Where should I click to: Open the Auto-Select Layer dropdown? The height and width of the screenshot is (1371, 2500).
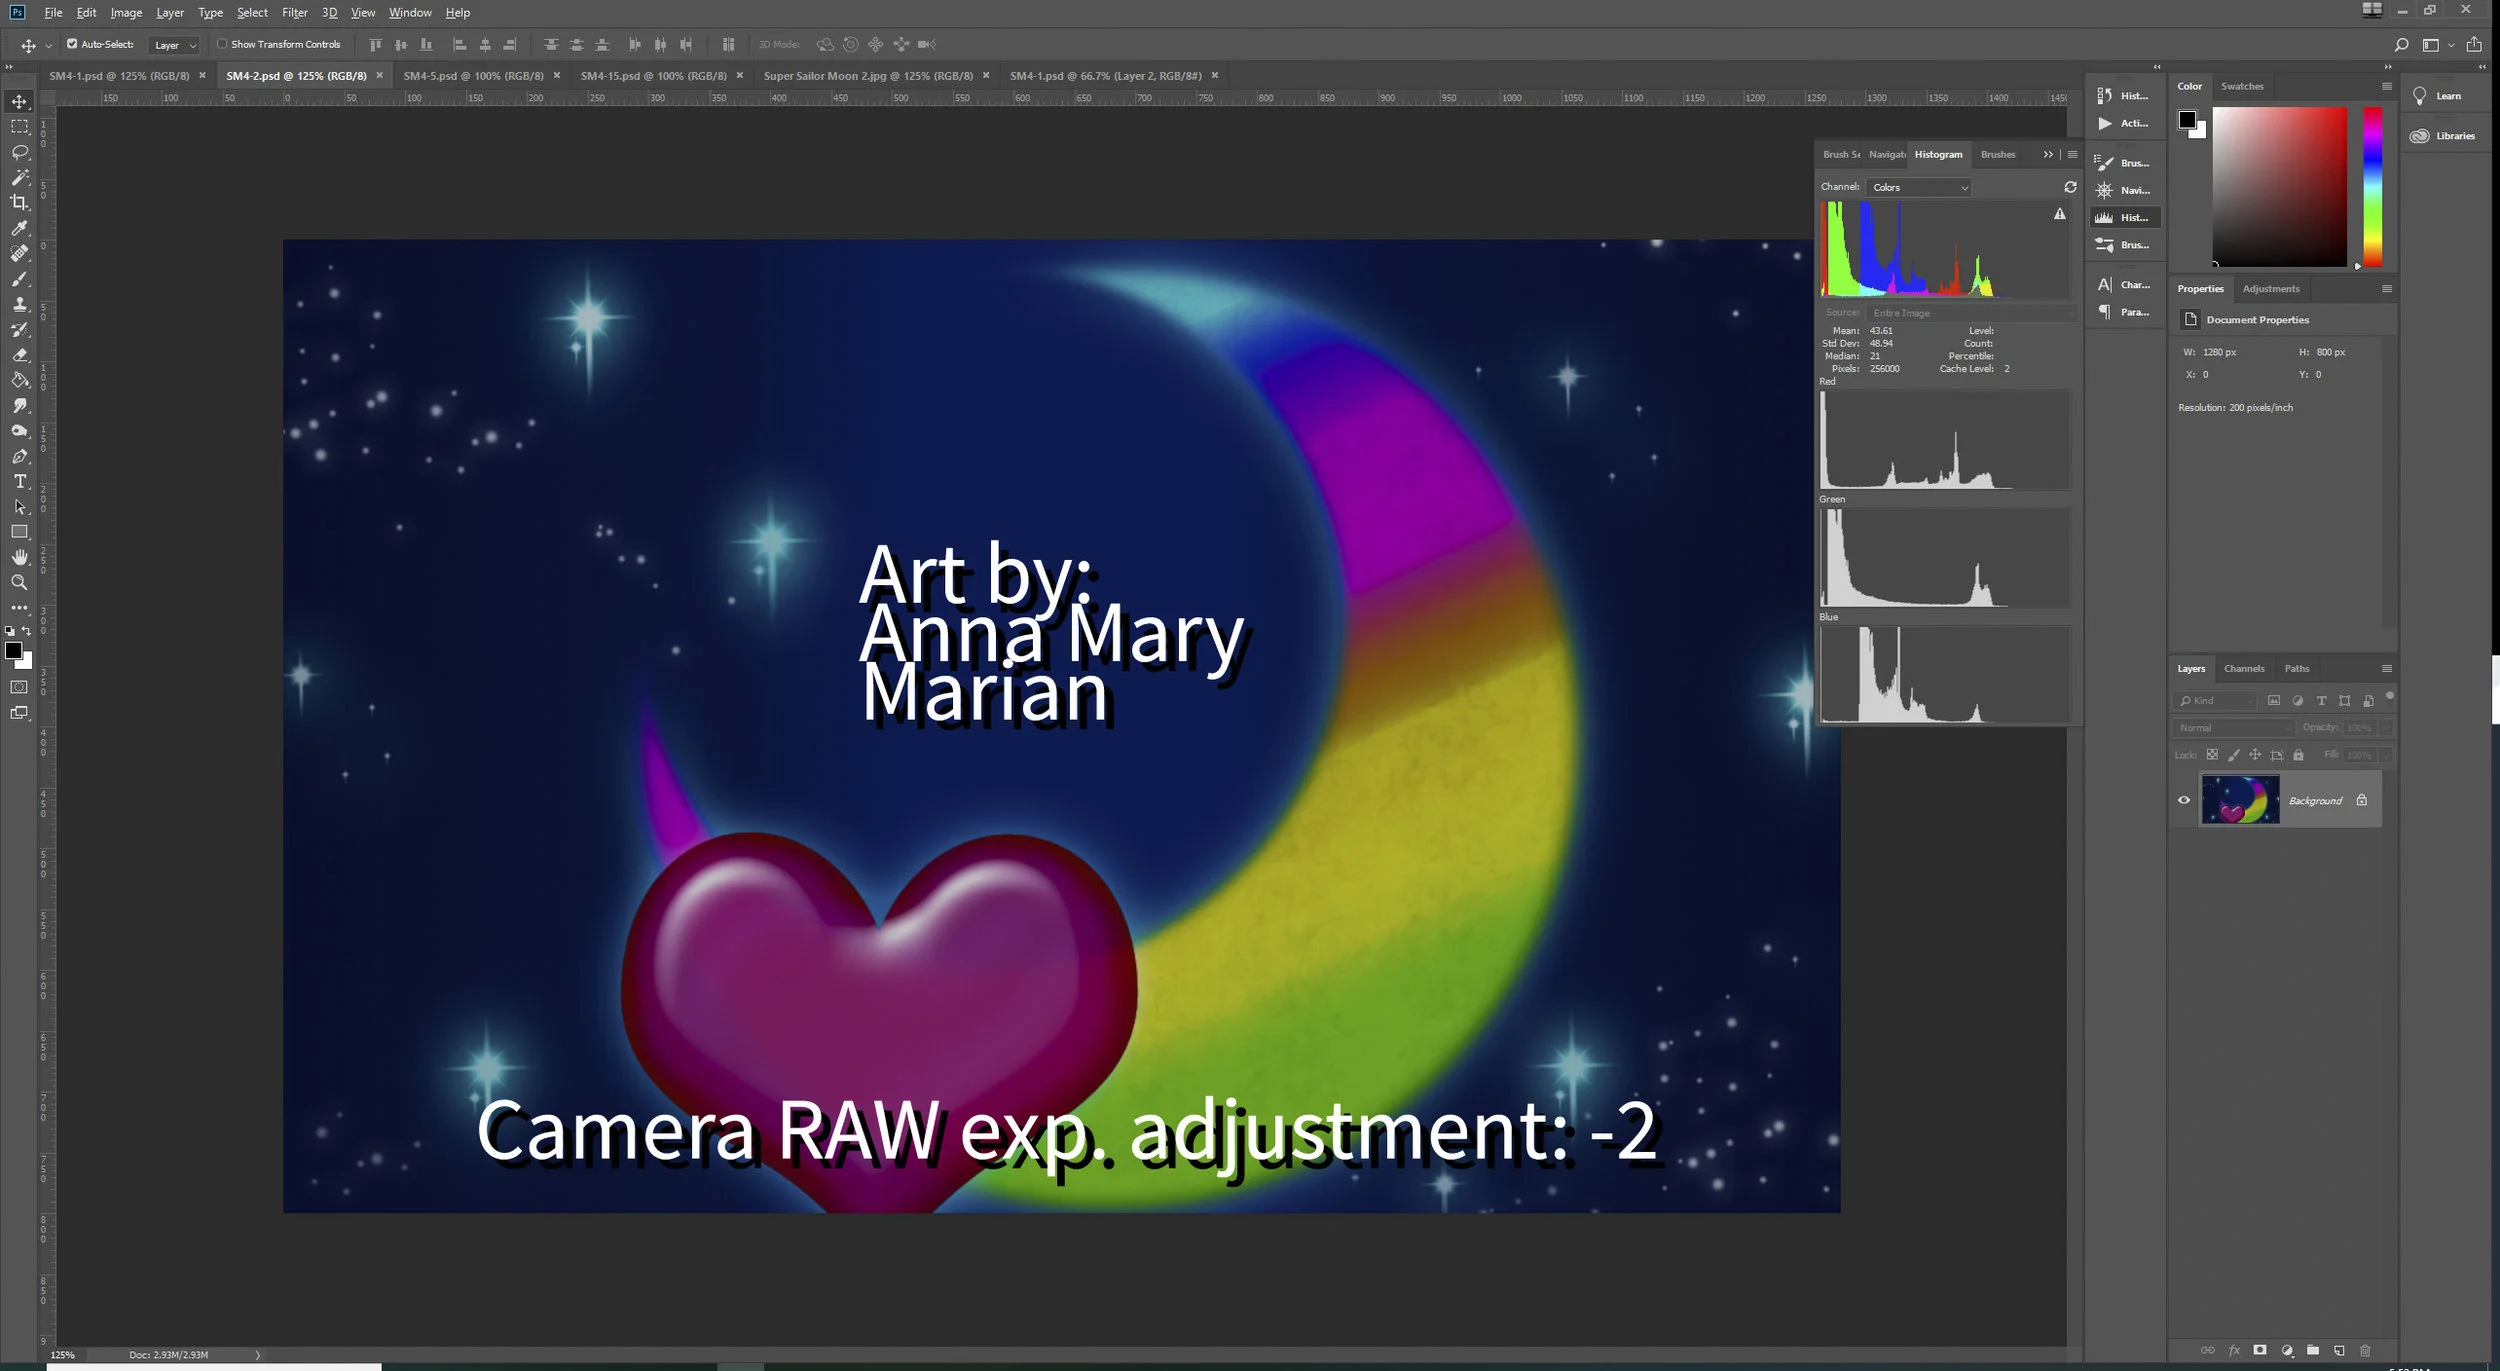pyautogui.click(x=174, y=45)
